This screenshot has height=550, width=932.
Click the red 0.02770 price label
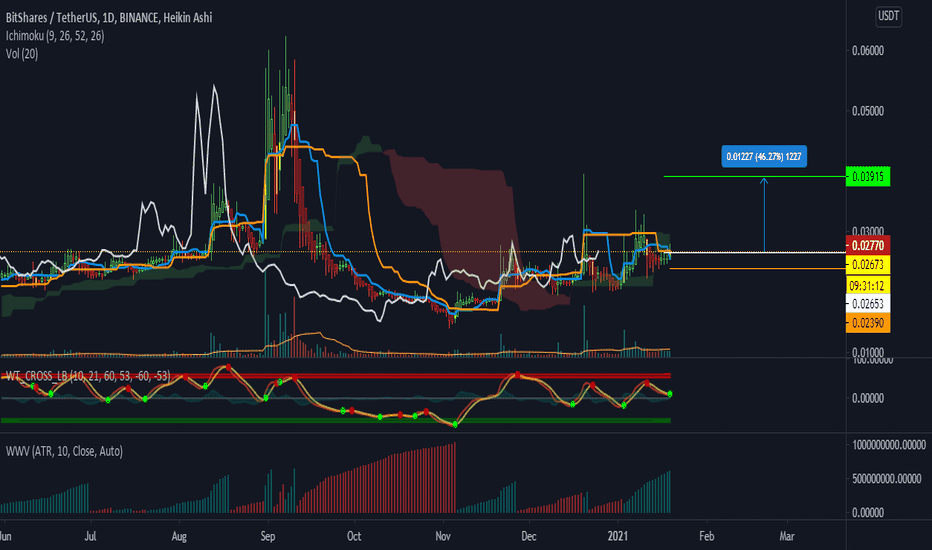868,245
